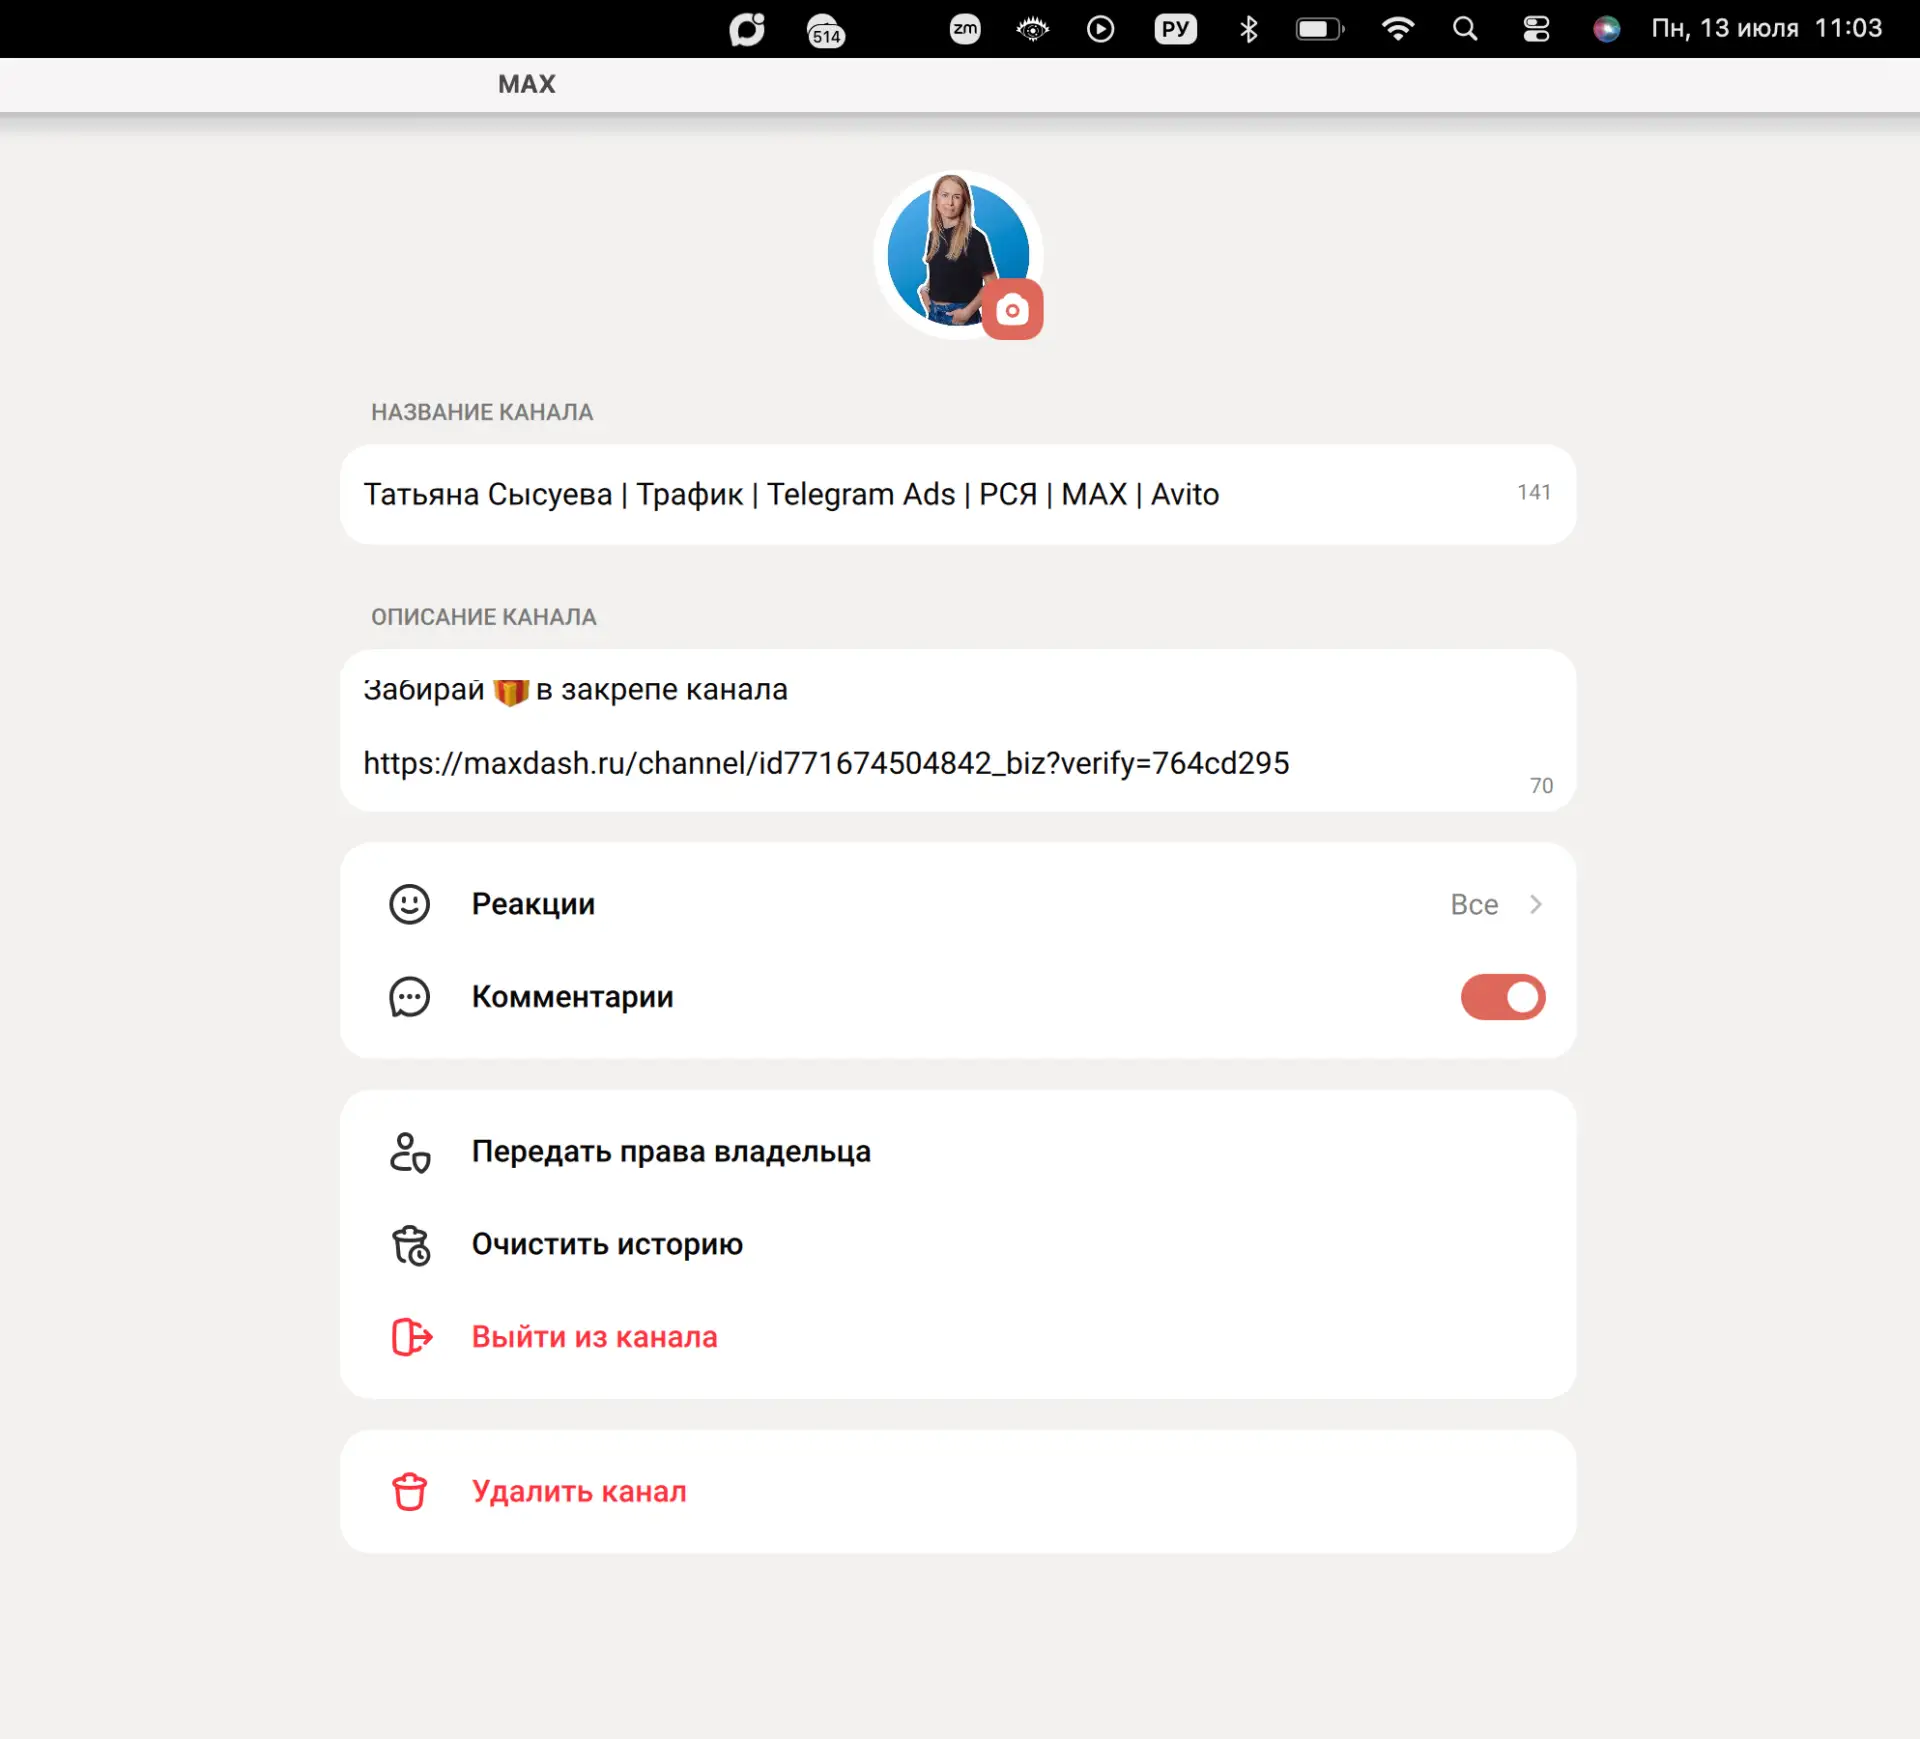Click the 'ОПИСАНИЕ КАНАЛА' heading
1920x1739 pixels.
coord(484,617)
